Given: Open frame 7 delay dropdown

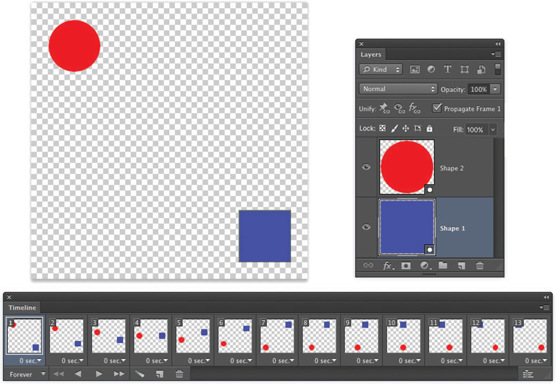Looking at the screenshot, I should coord(283,361).
